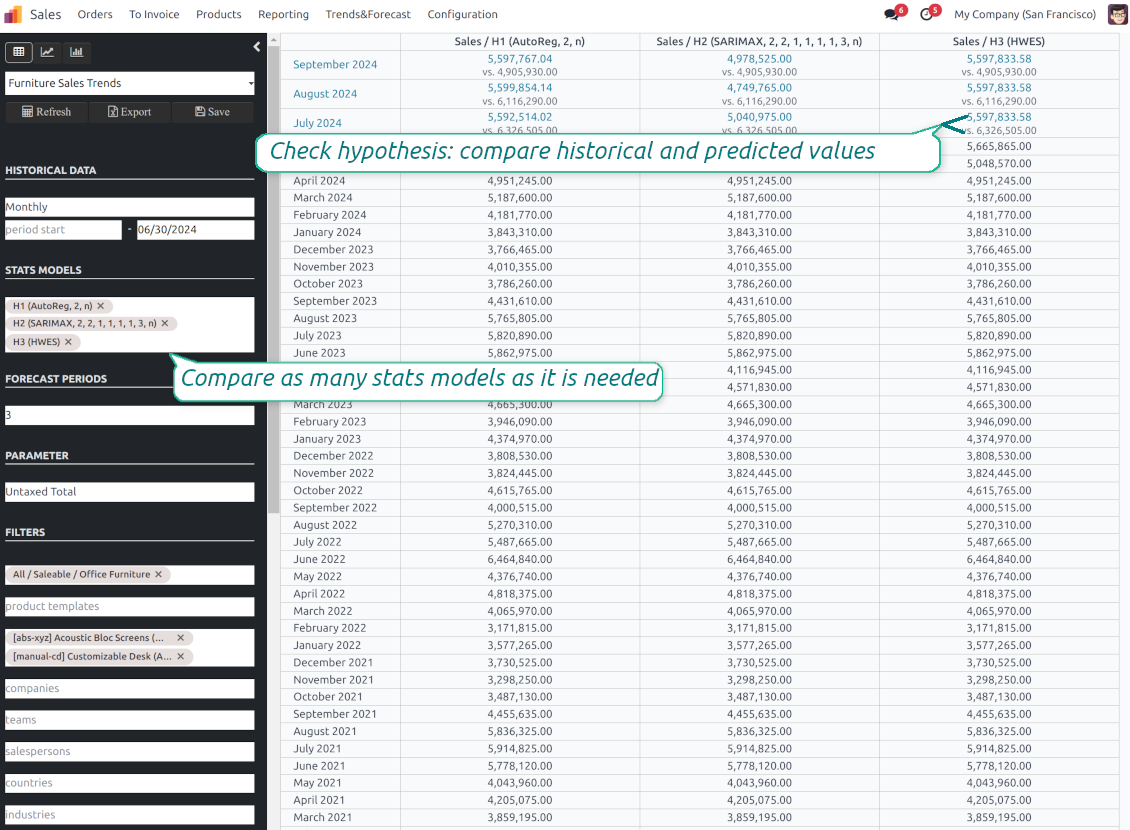Open Furniture Sales Trends dropdown

click(x=130, y=83)
